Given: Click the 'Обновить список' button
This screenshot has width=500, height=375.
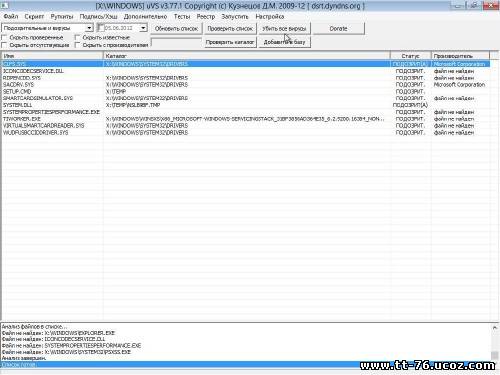Looking at the screenshot, I should coord(176,29).
